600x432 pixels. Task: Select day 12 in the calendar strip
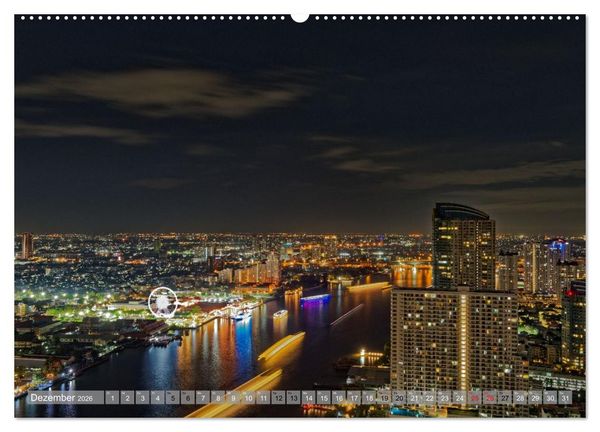tap(278, 398)
